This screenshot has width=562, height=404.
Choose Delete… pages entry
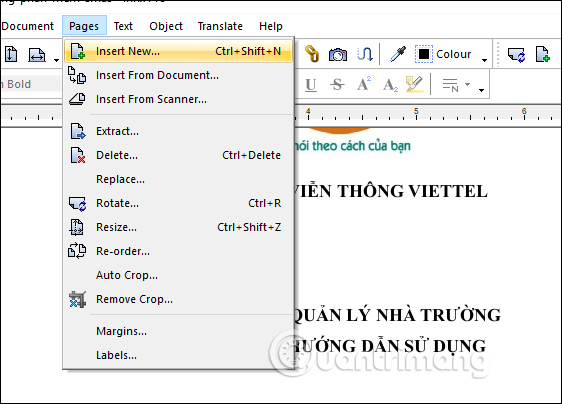[x=178, y=155]
